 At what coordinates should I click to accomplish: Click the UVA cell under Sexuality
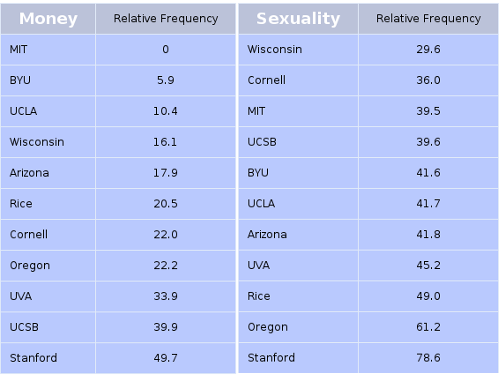298,265
